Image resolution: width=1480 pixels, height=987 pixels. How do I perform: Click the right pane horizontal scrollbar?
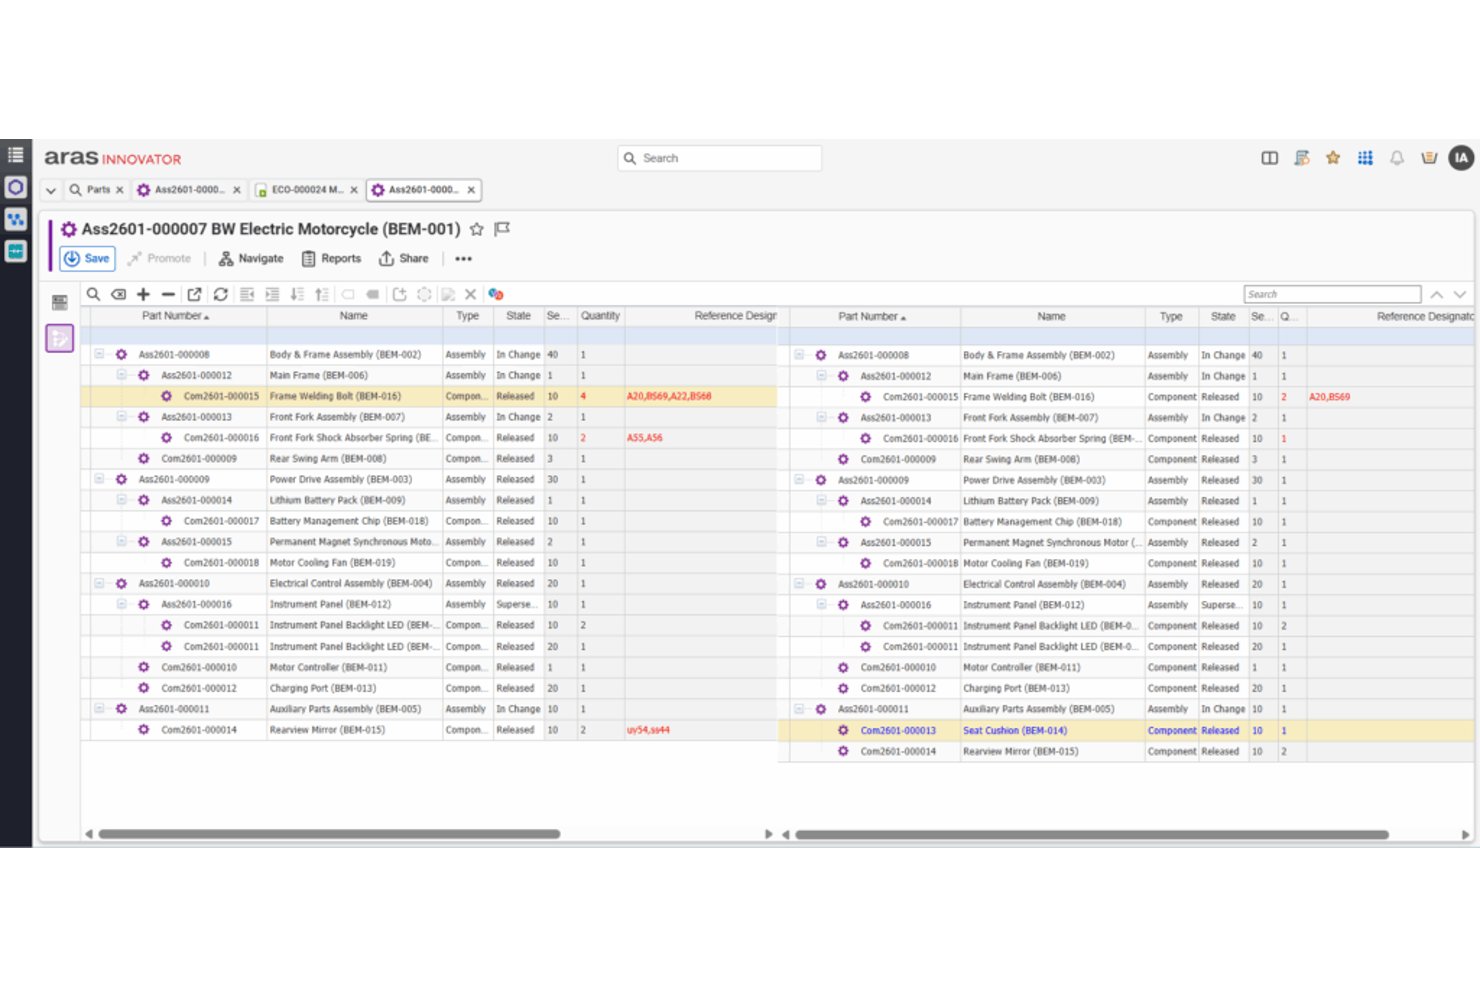[1091, 834]
